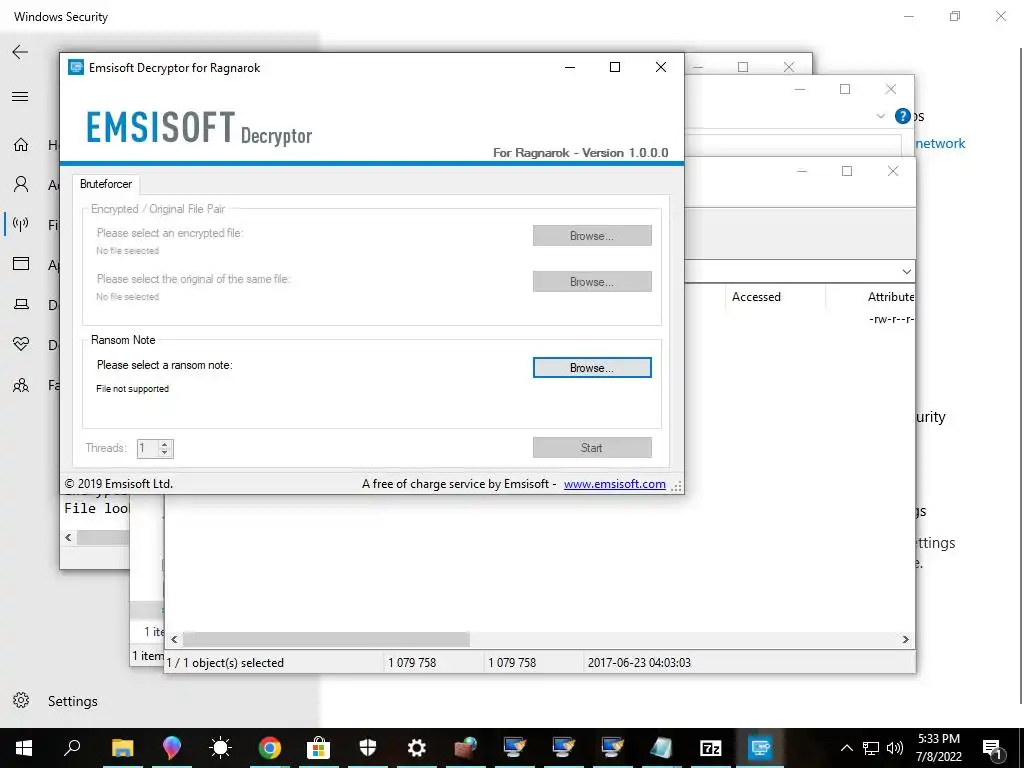This screenshot has height=768, width=1024.
Task: Click the 'File not supported' message
Action: click(x=133, y=389)
